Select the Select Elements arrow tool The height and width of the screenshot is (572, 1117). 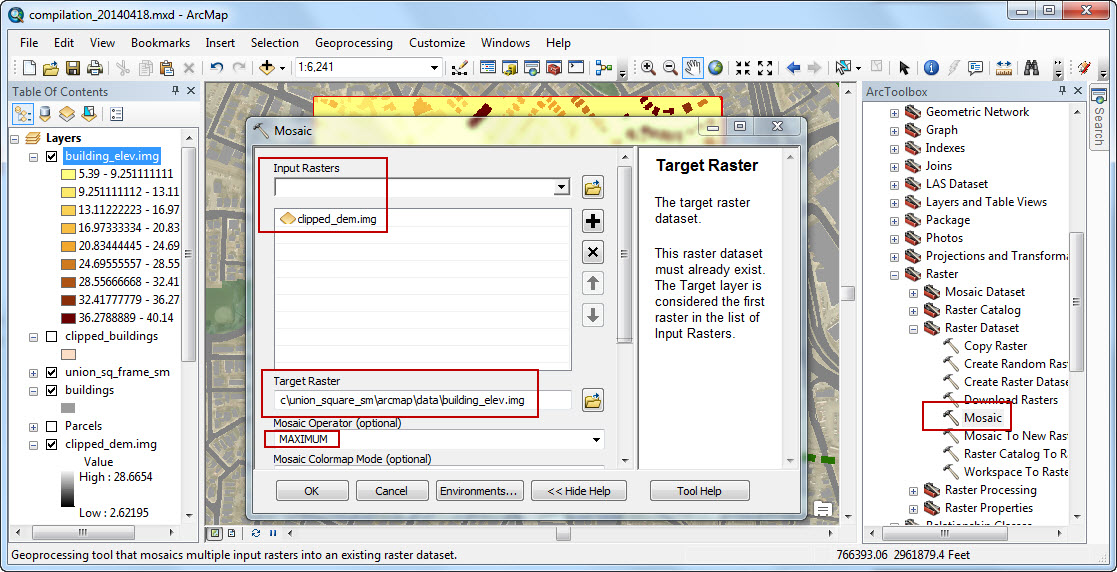coord(904,68)
